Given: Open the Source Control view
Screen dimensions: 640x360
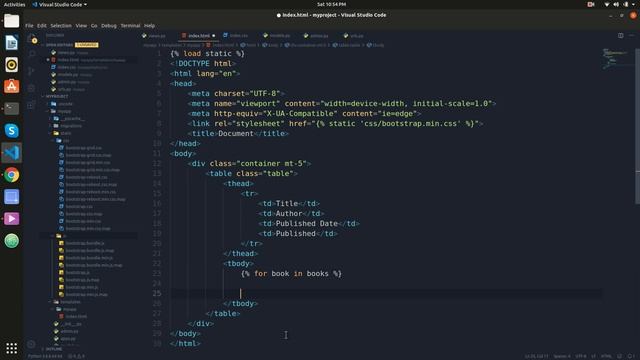Looking at the screenshot, I should point(32,71).
